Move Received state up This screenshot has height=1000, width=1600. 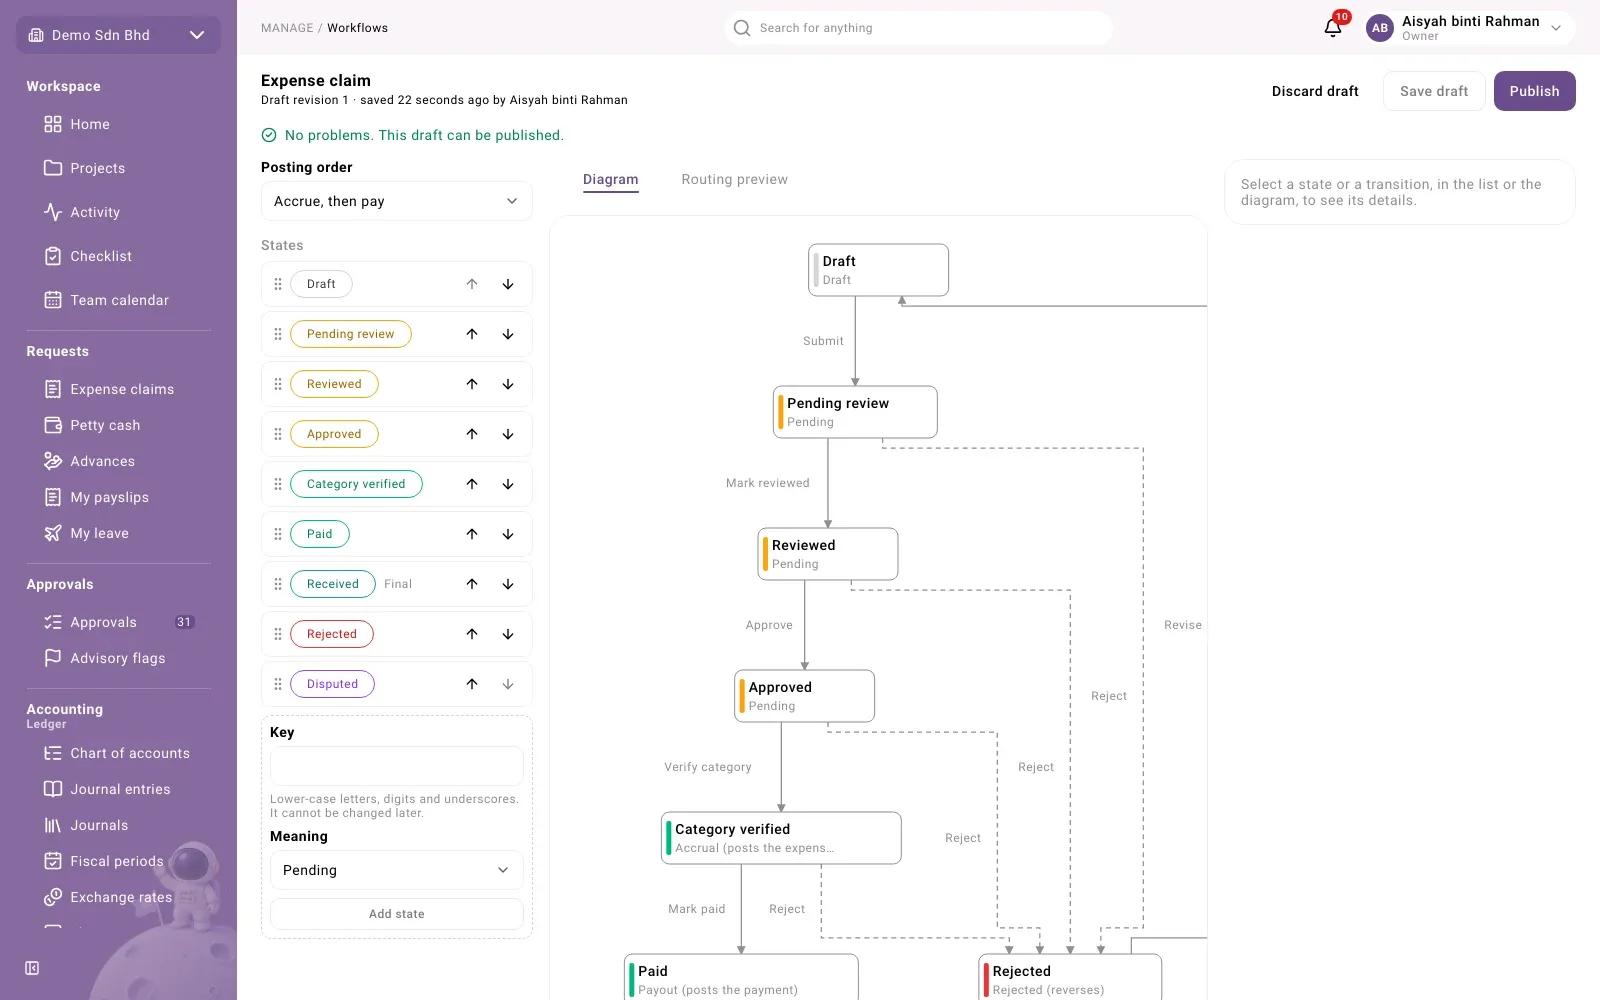click(x=472, y=584)
